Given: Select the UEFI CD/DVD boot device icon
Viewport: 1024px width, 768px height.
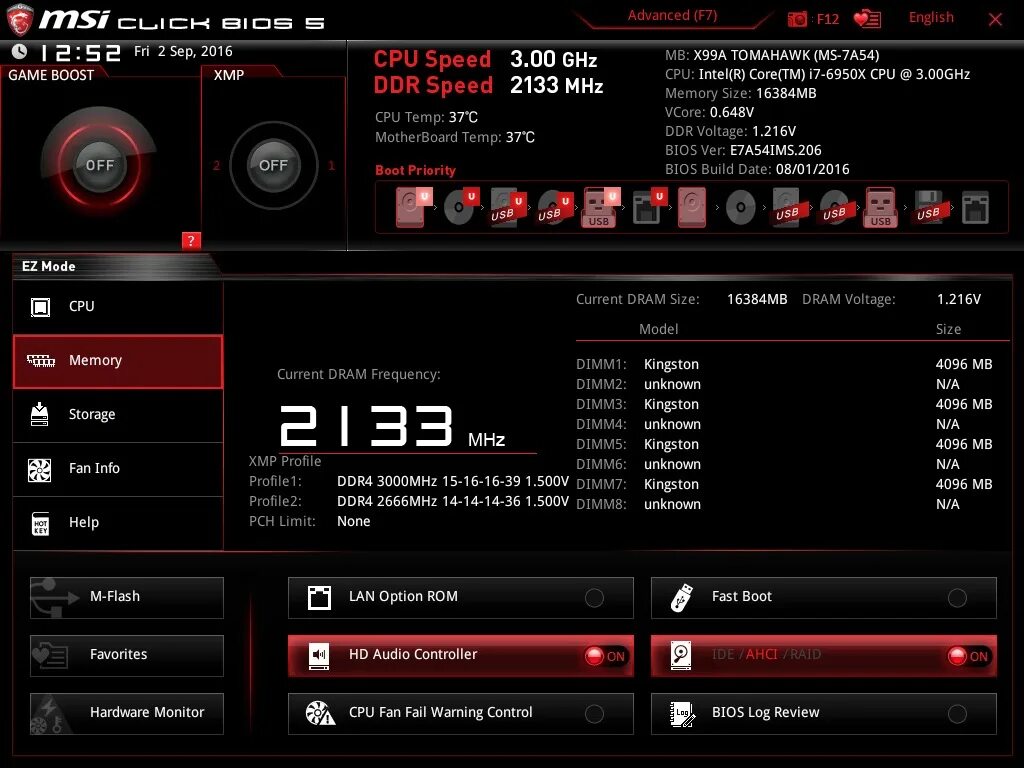Looking at the screenshot, I should [460, 207].
